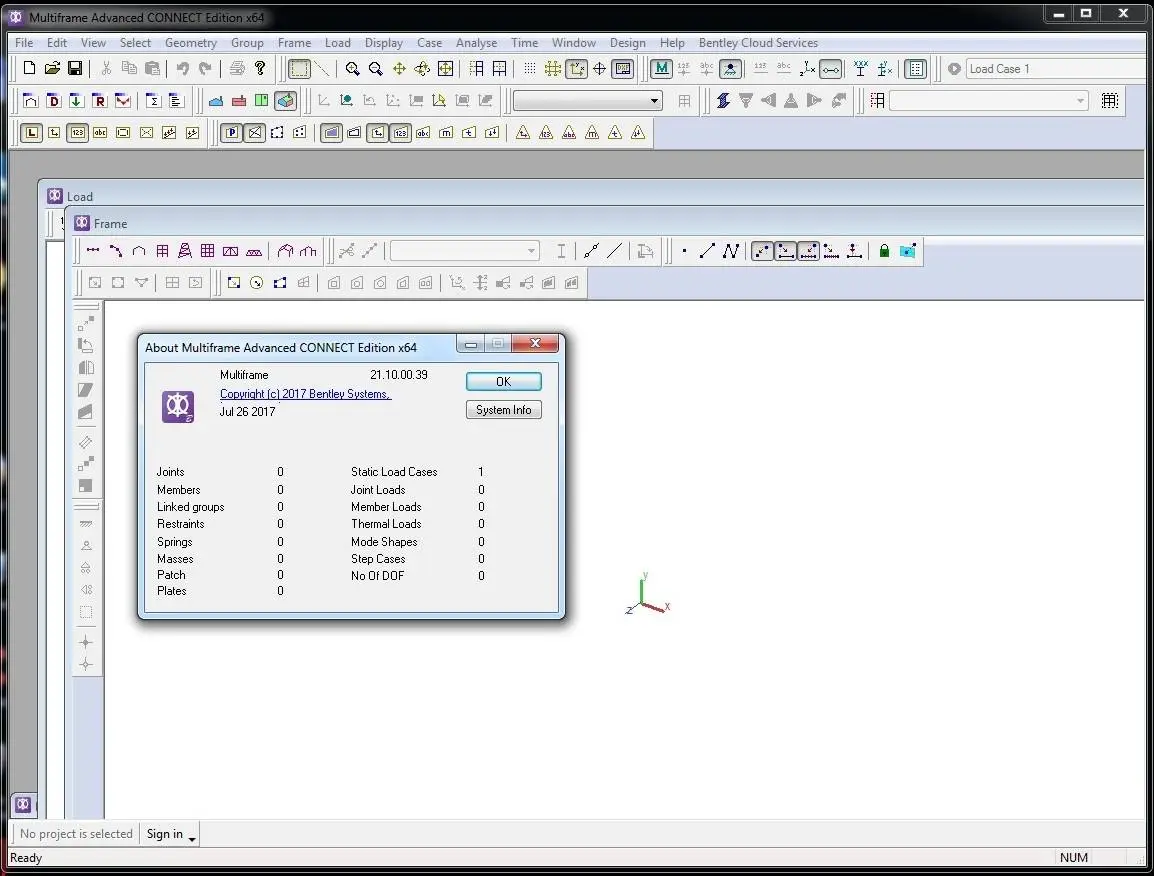Toggle the '123' member numbers display button
The height and width of the screenshot is (876, 1154).
[x=77, y=133]
